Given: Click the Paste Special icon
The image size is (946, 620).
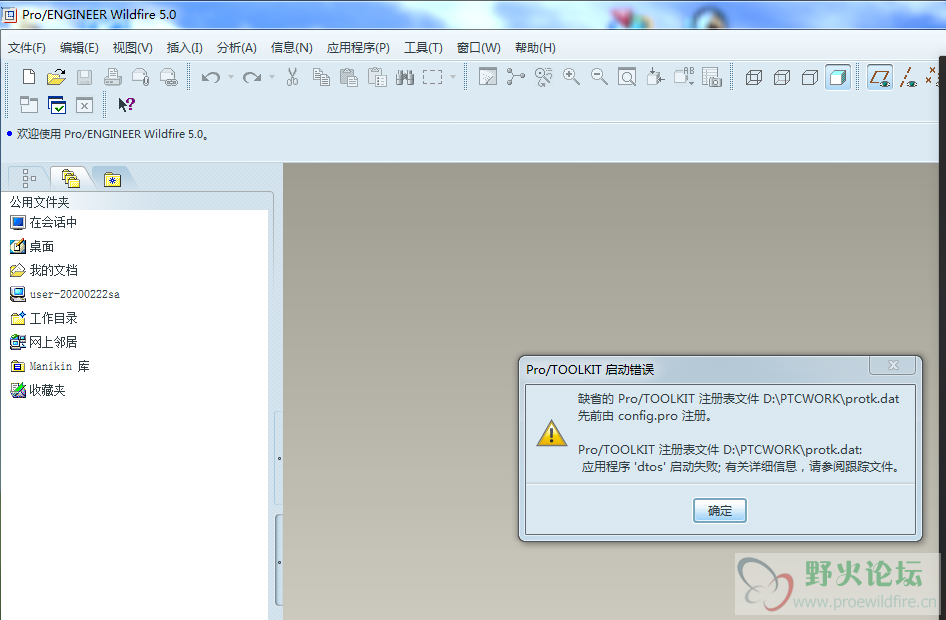Looking at the screenshot, I should pos(377,77).
